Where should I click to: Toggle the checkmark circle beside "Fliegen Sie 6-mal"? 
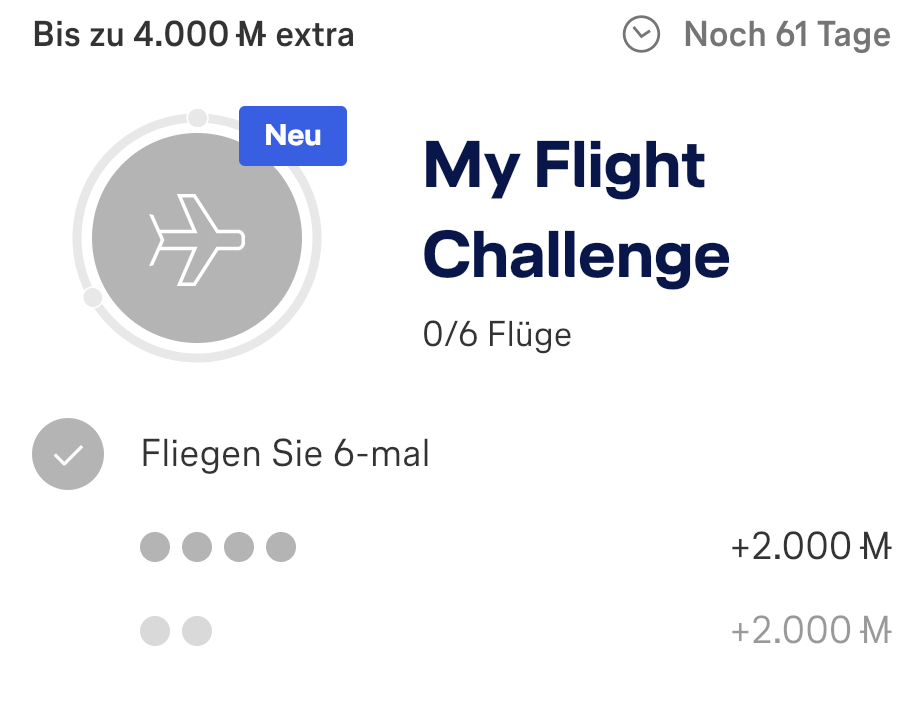[x=68, y=454]
